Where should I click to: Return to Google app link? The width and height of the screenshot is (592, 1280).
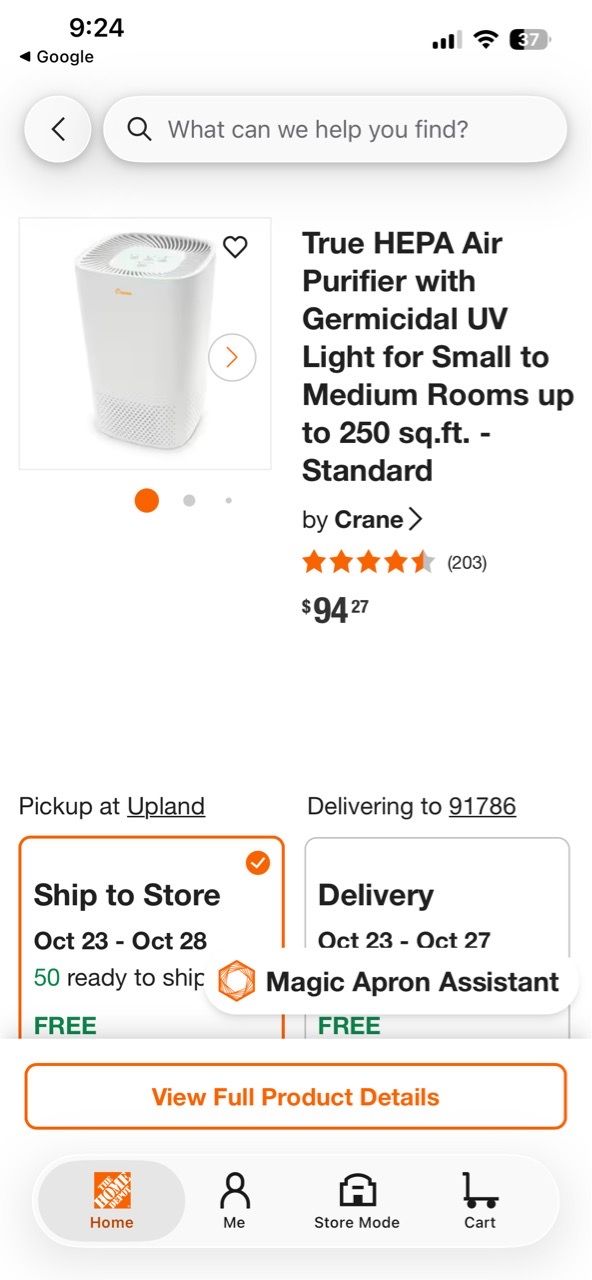click(x=56, y=57)
